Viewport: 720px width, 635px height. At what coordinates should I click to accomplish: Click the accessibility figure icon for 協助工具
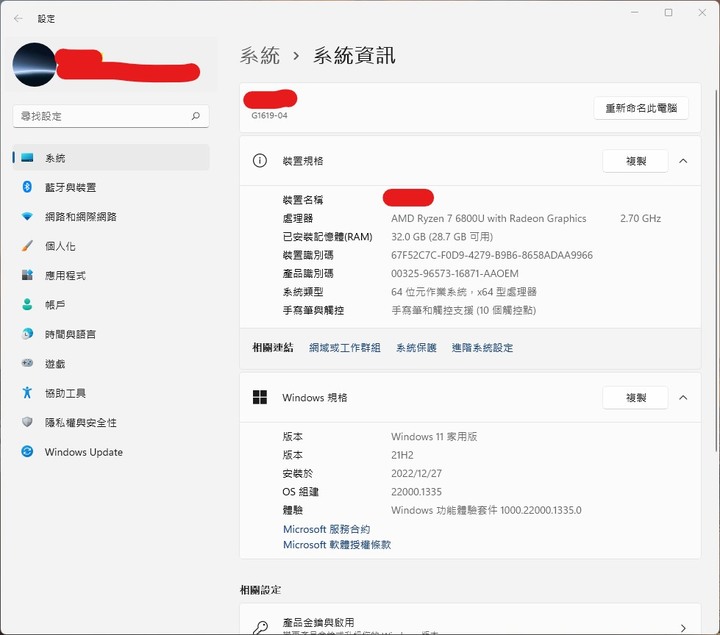(x=27, y=393)
